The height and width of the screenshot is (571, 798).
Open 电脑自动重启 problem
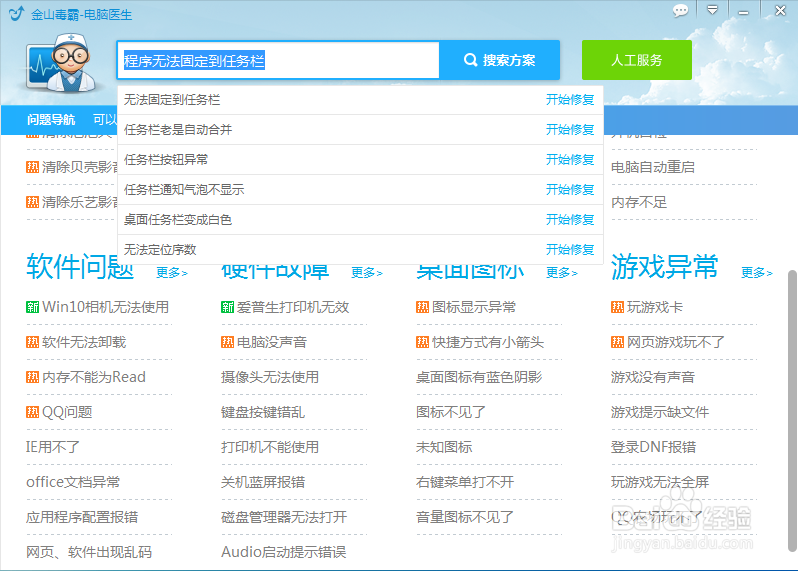click(x=653, y=167)
